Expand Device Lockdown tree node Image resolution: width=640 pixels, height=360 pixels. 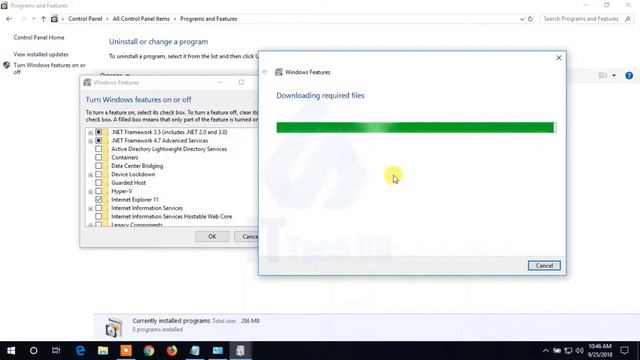(90, 175)
